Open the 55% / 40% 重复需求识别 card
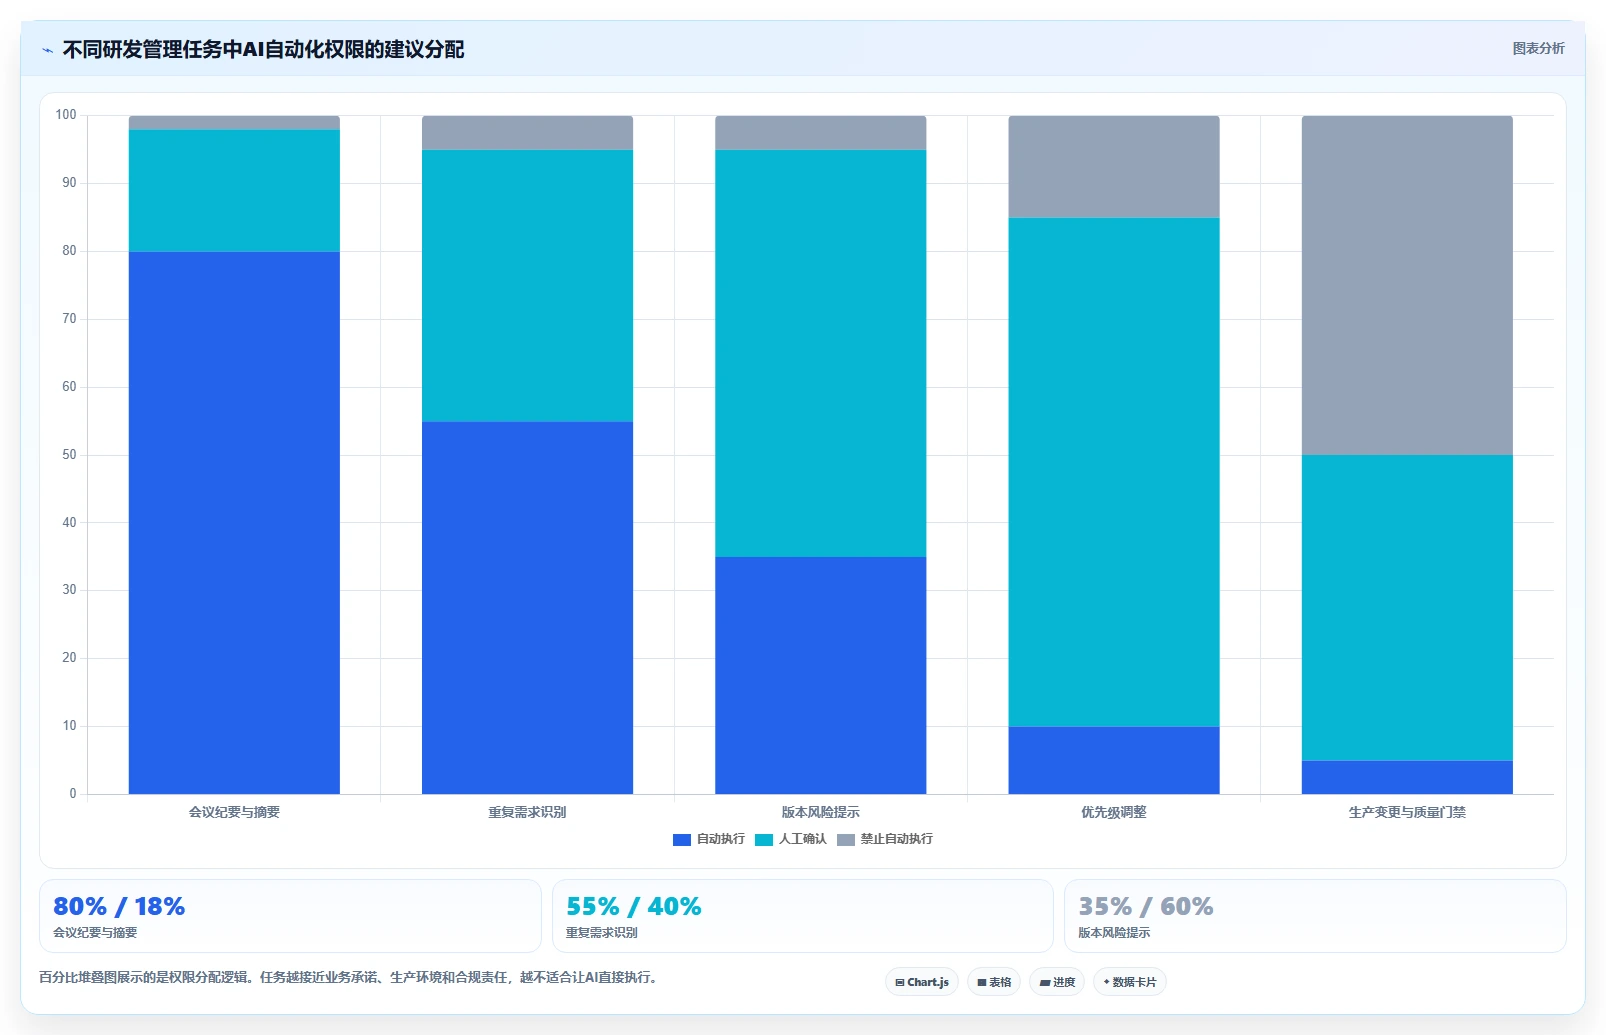Screen dimensions: 1606x1035 pyautogui.click(x=803, y=916)
